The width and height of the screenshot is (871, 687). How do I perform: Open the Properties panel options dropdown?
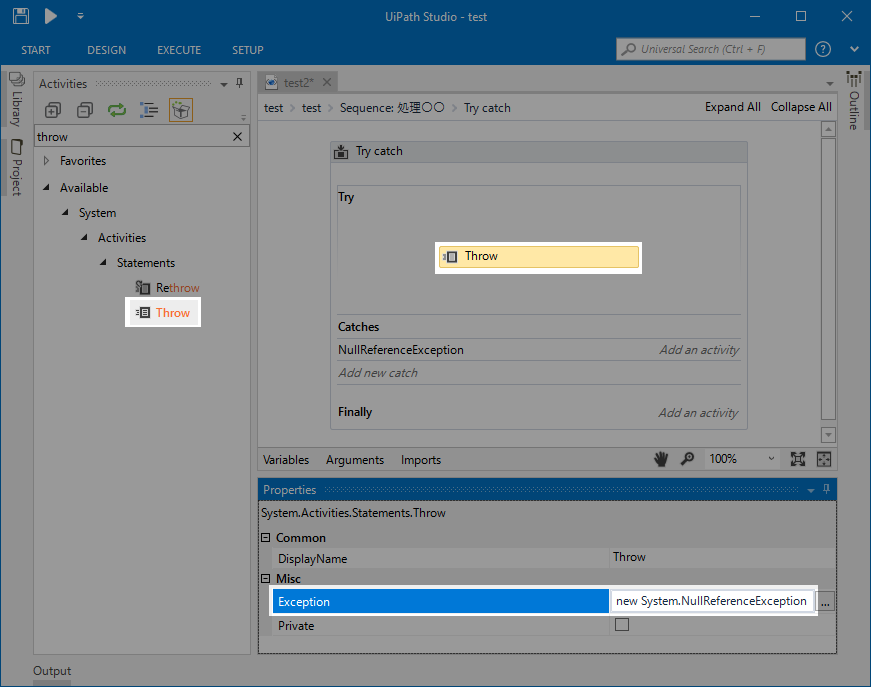[811, 490]
